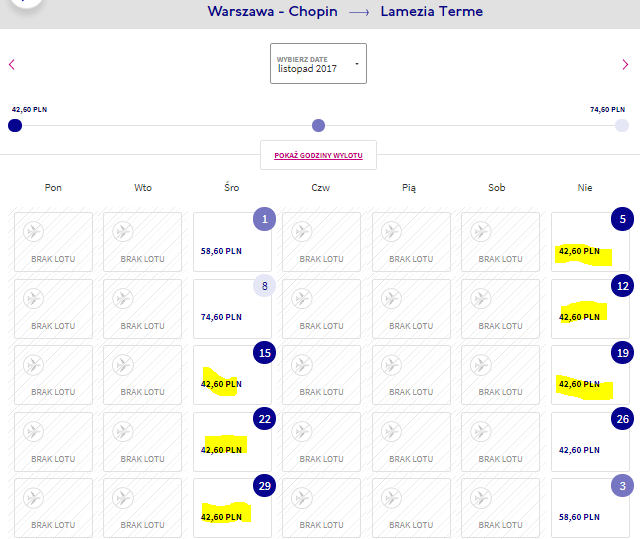Click the Śro weekday header
The image size is (640, 539).
click(x=231, y=187)
